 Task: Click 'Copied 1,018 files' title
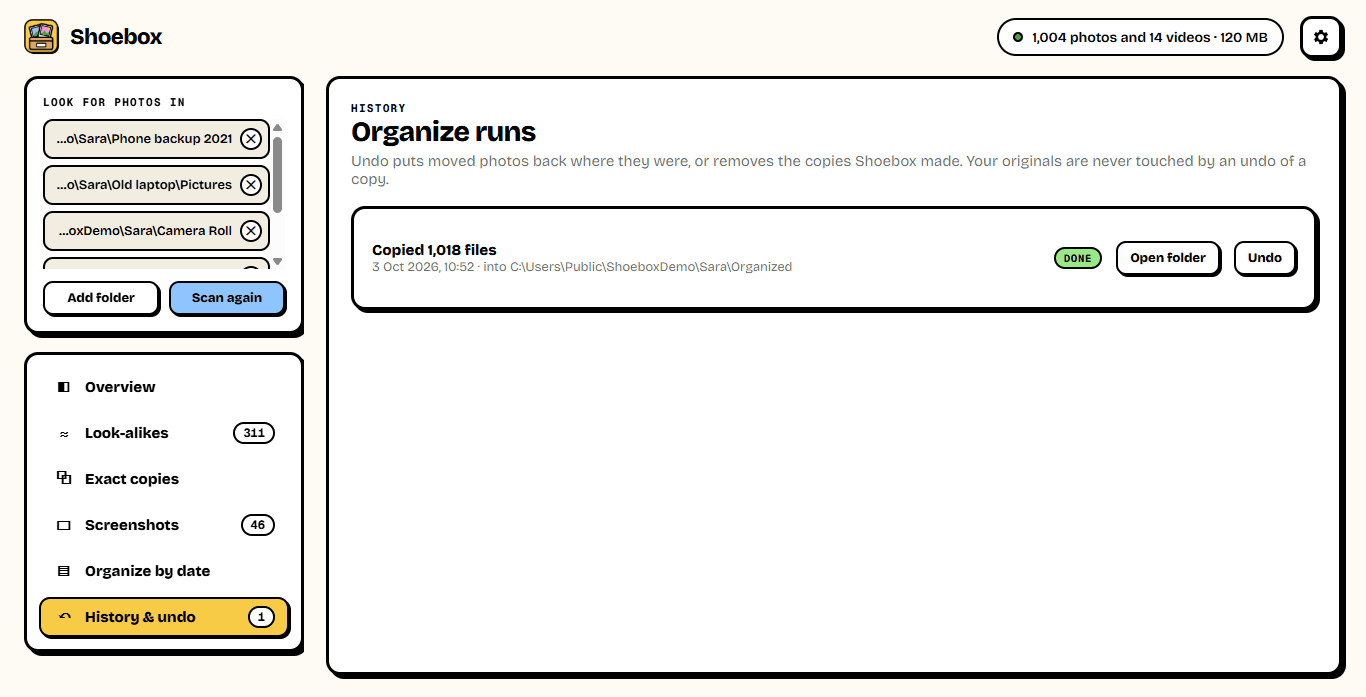click(434, 250)
